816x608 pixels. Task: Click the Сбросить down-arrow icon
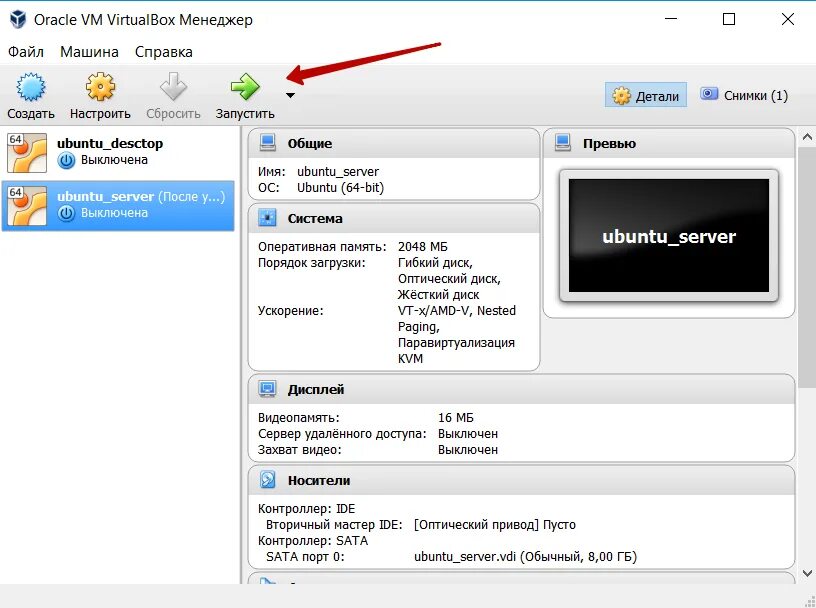pos(173,86)
